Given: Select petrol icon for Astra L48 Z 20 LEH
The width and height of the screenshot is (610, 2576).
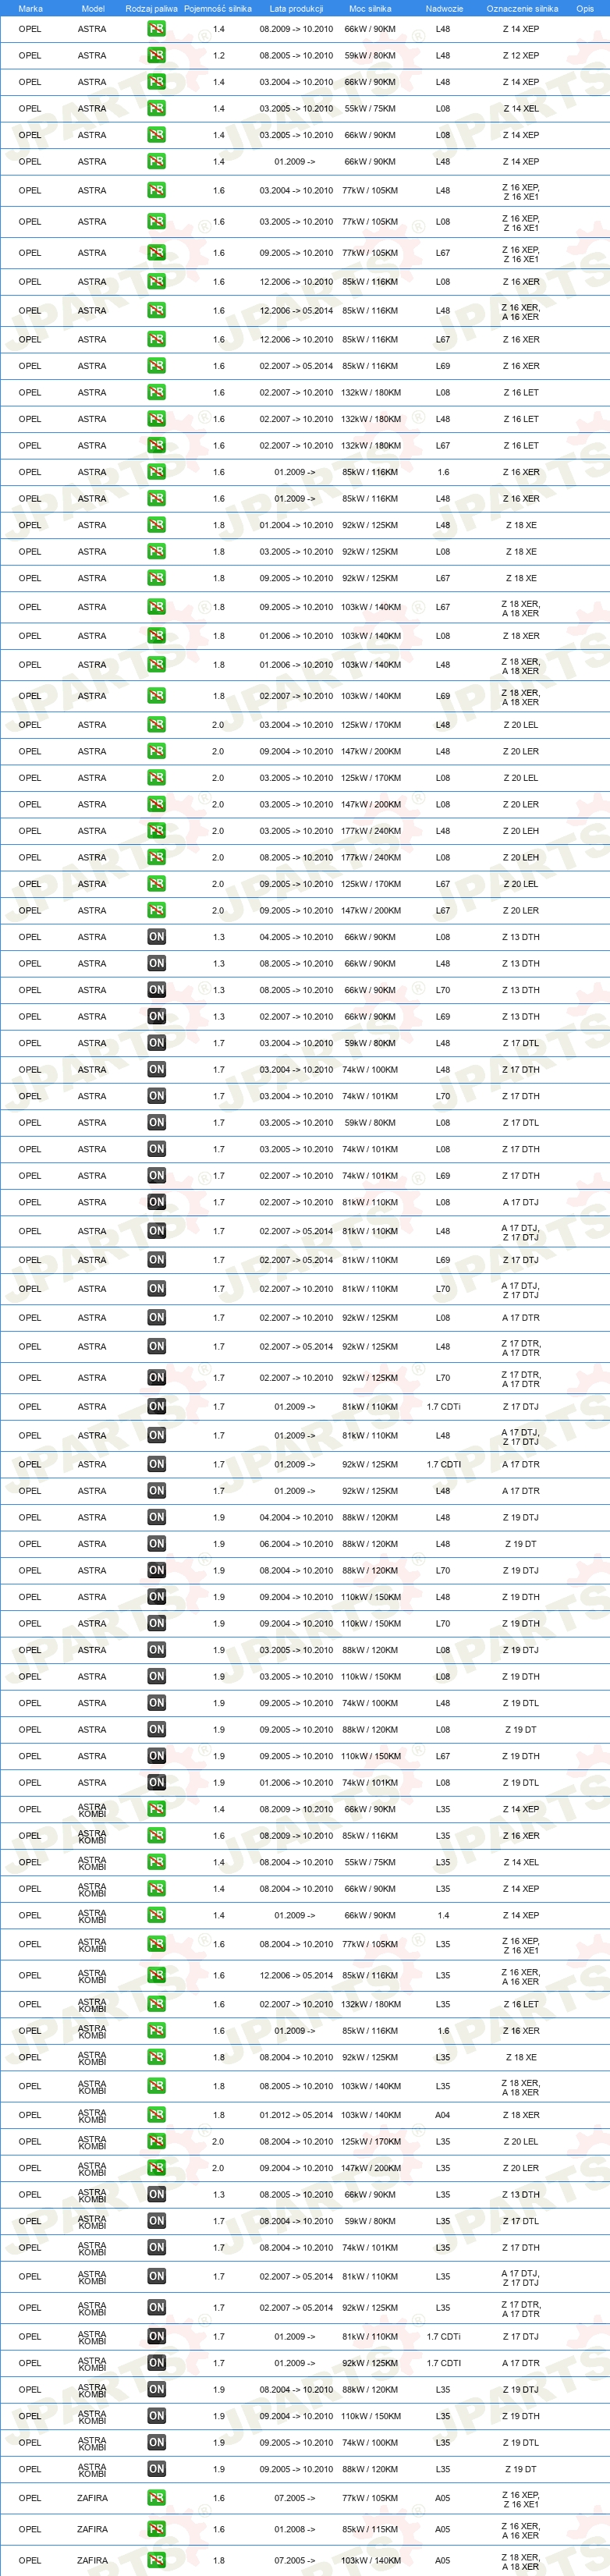Looking at the screenshot, I should pyautogui.click(x=156, y=831).
